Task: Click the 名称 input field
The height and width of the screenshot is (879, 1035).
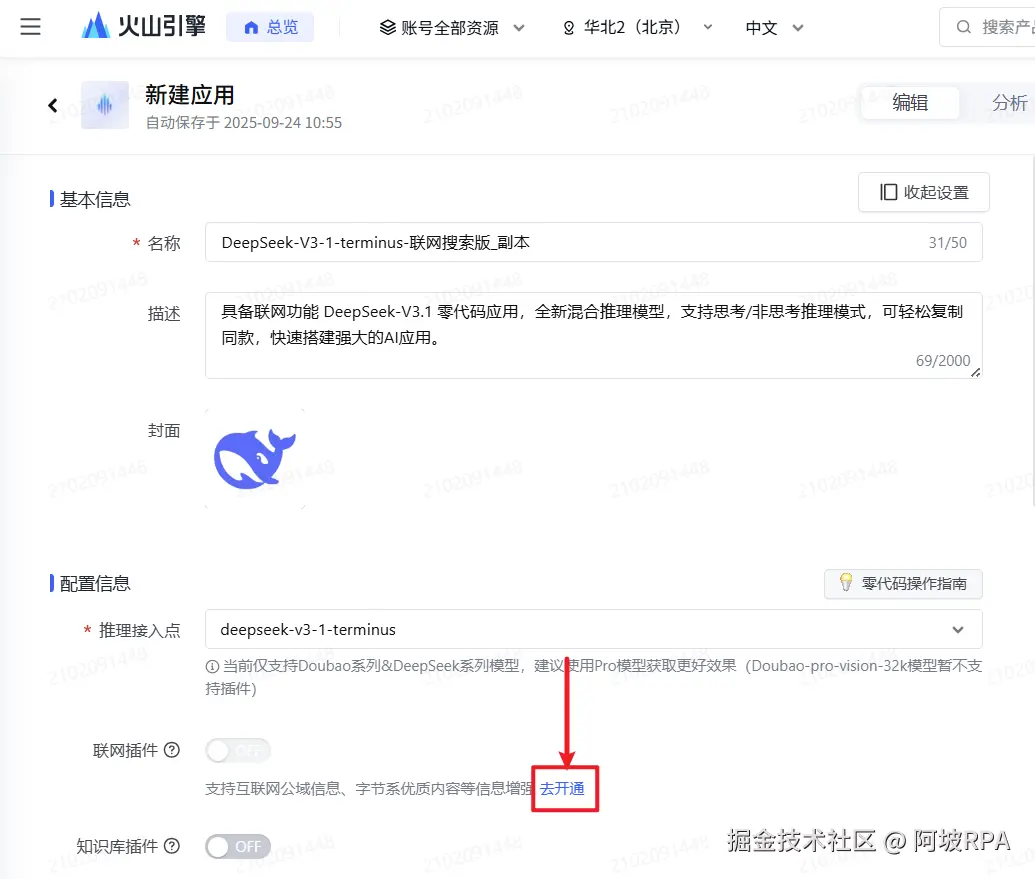Action: pyautogui.click(x=593, y=242)
